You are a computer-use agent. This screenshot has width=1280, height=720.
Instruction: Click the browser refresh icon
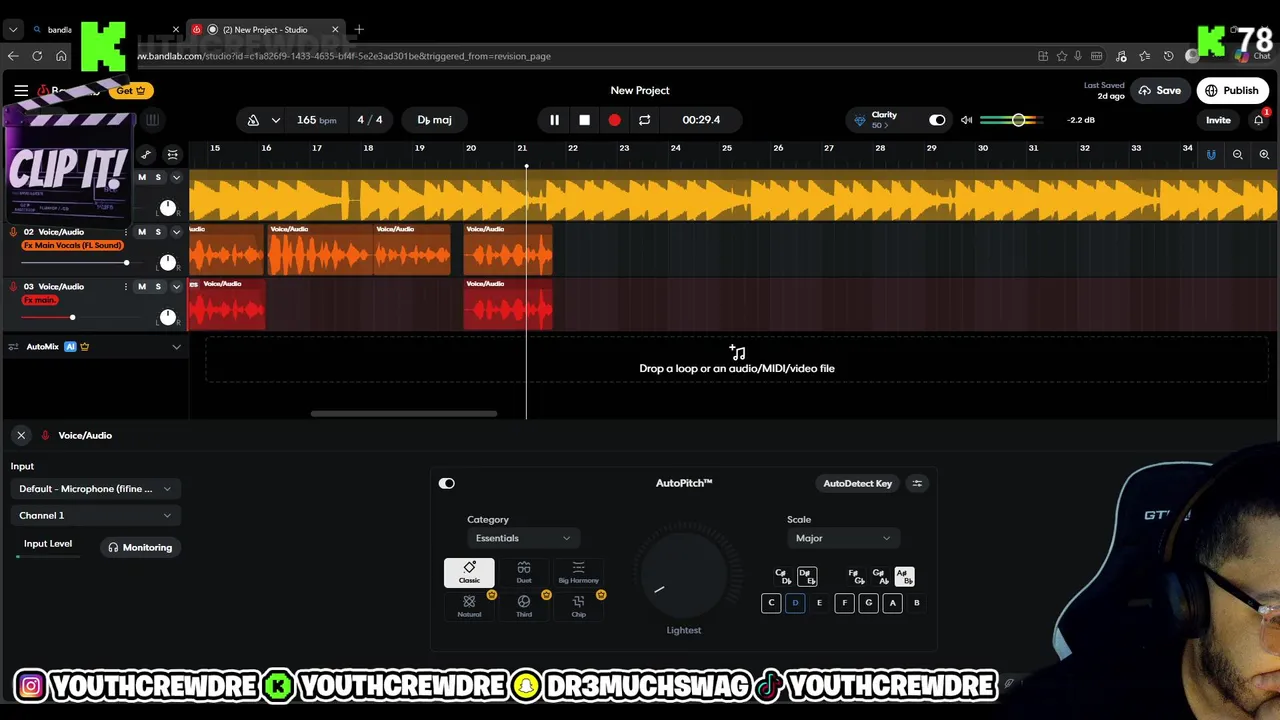tap(37, 56)
